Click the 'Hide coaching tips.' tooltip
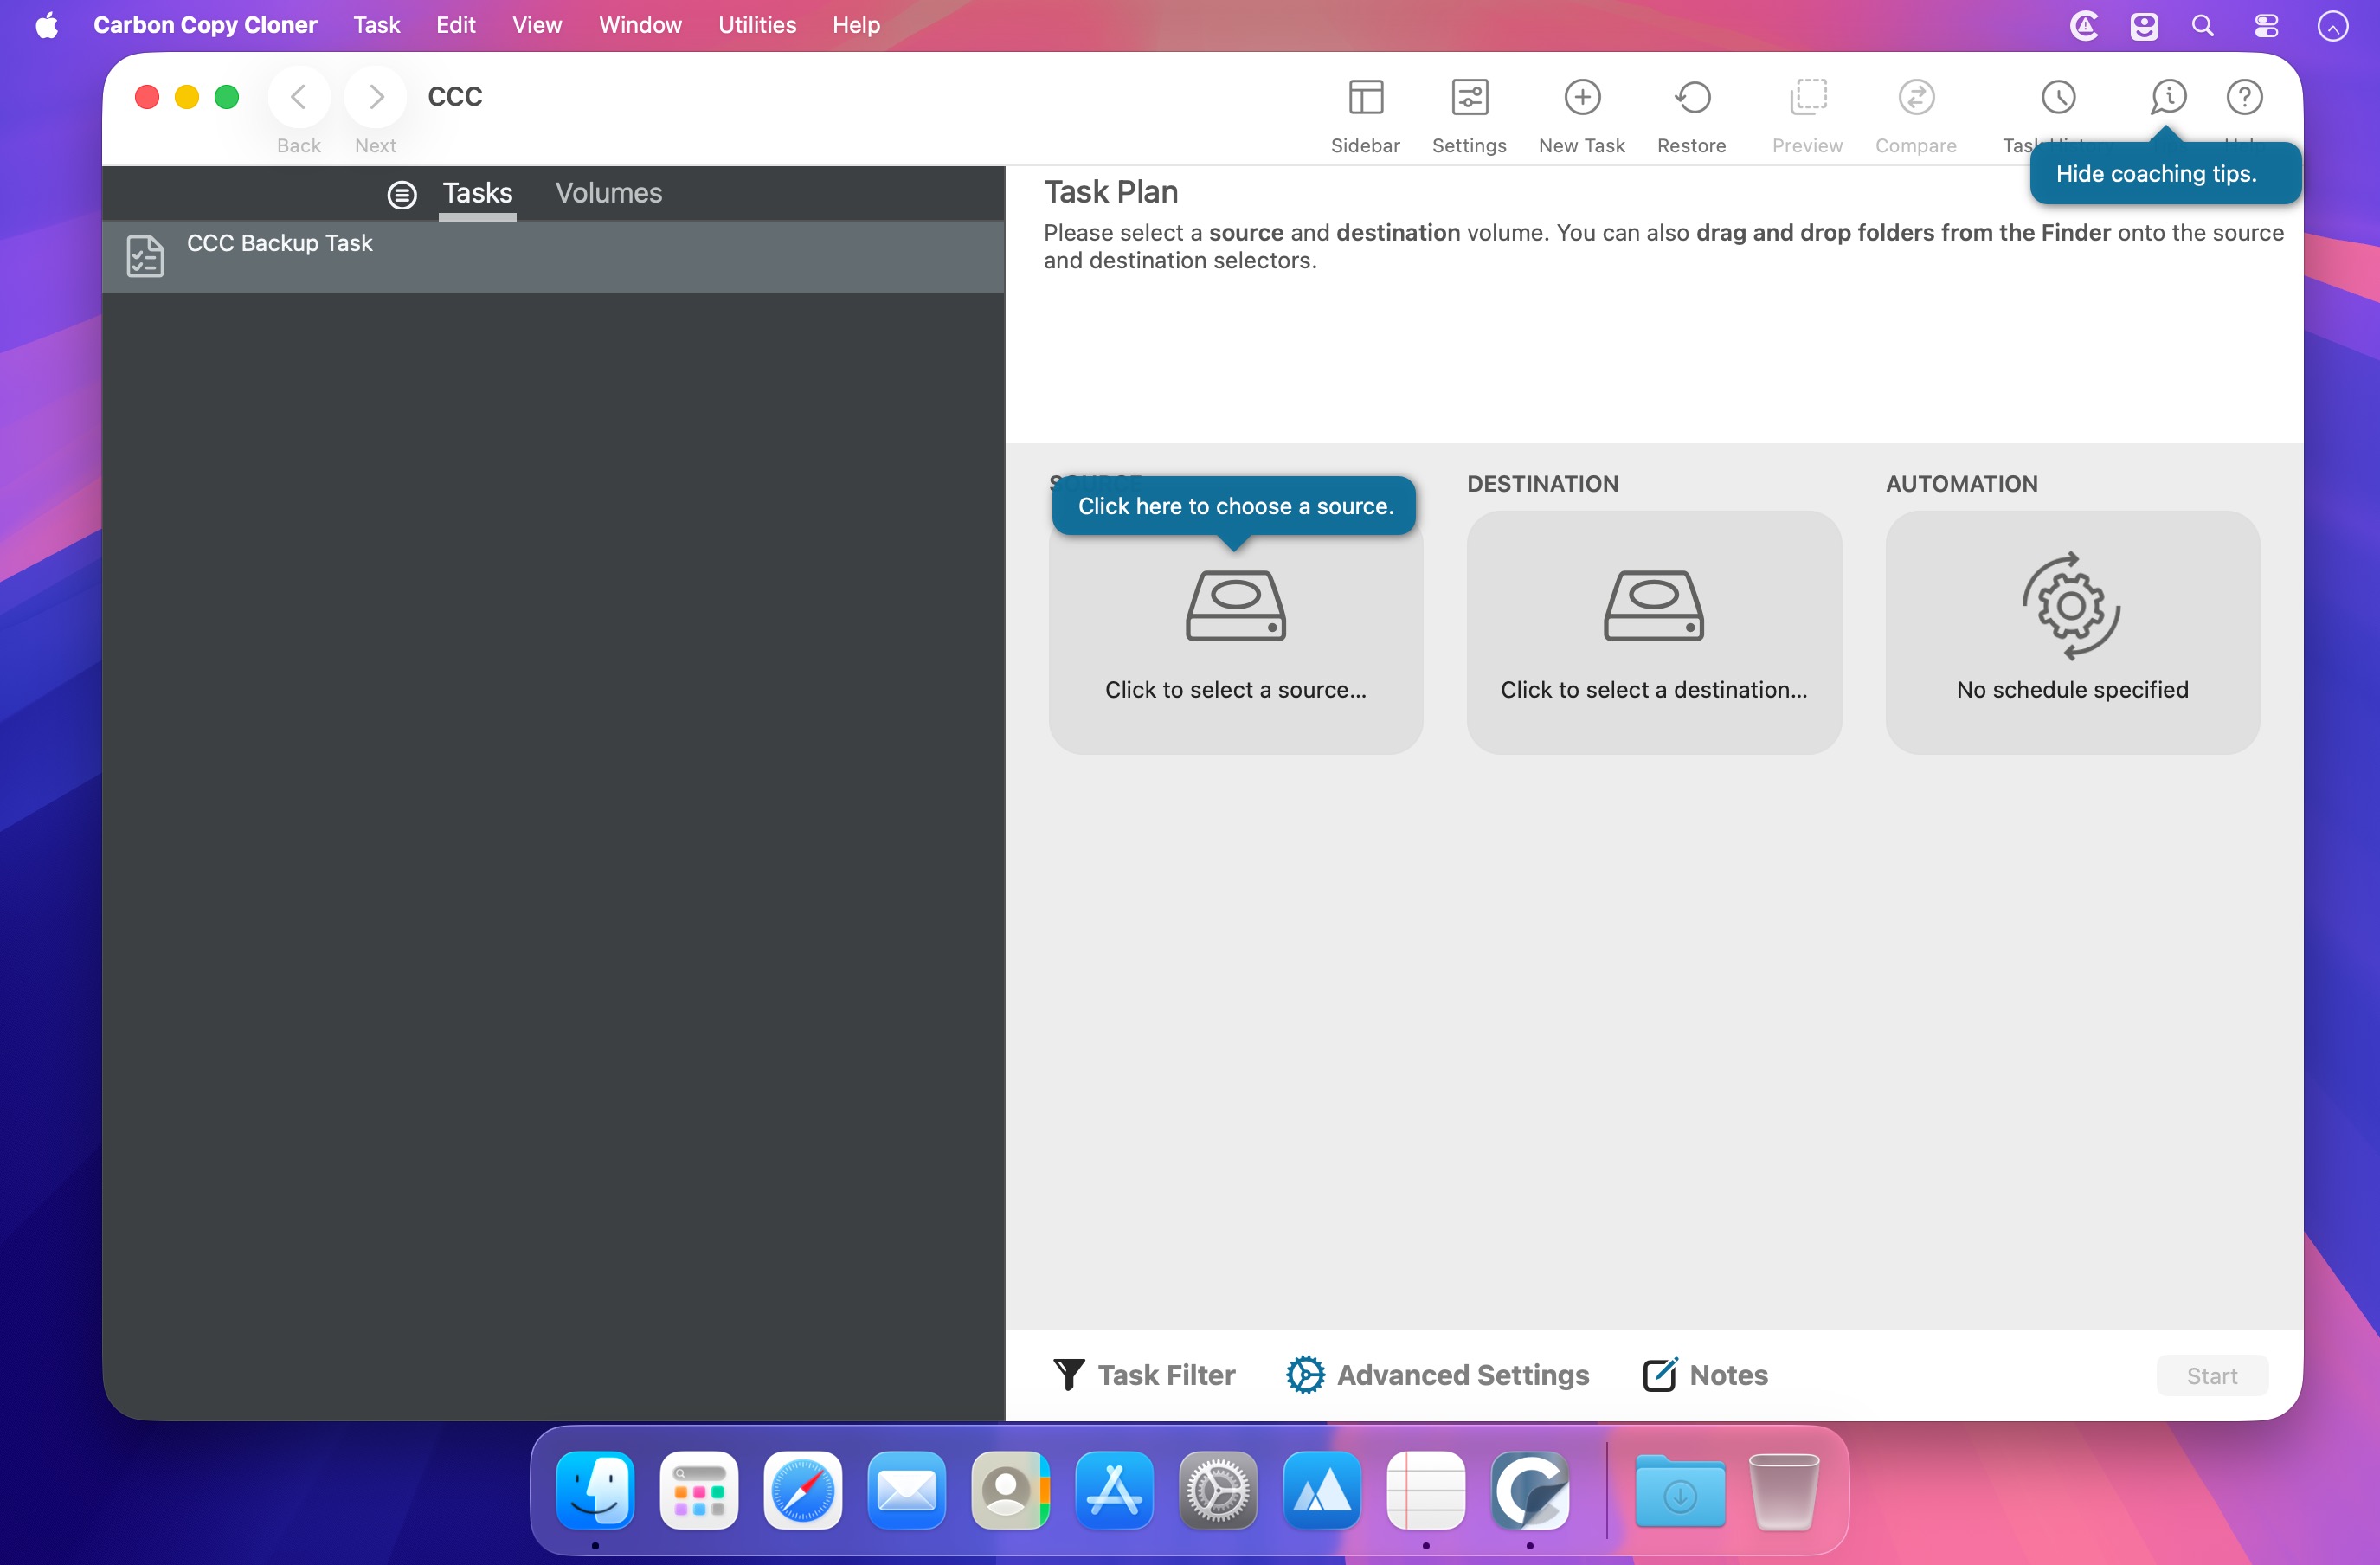 tap(2166, 173)
